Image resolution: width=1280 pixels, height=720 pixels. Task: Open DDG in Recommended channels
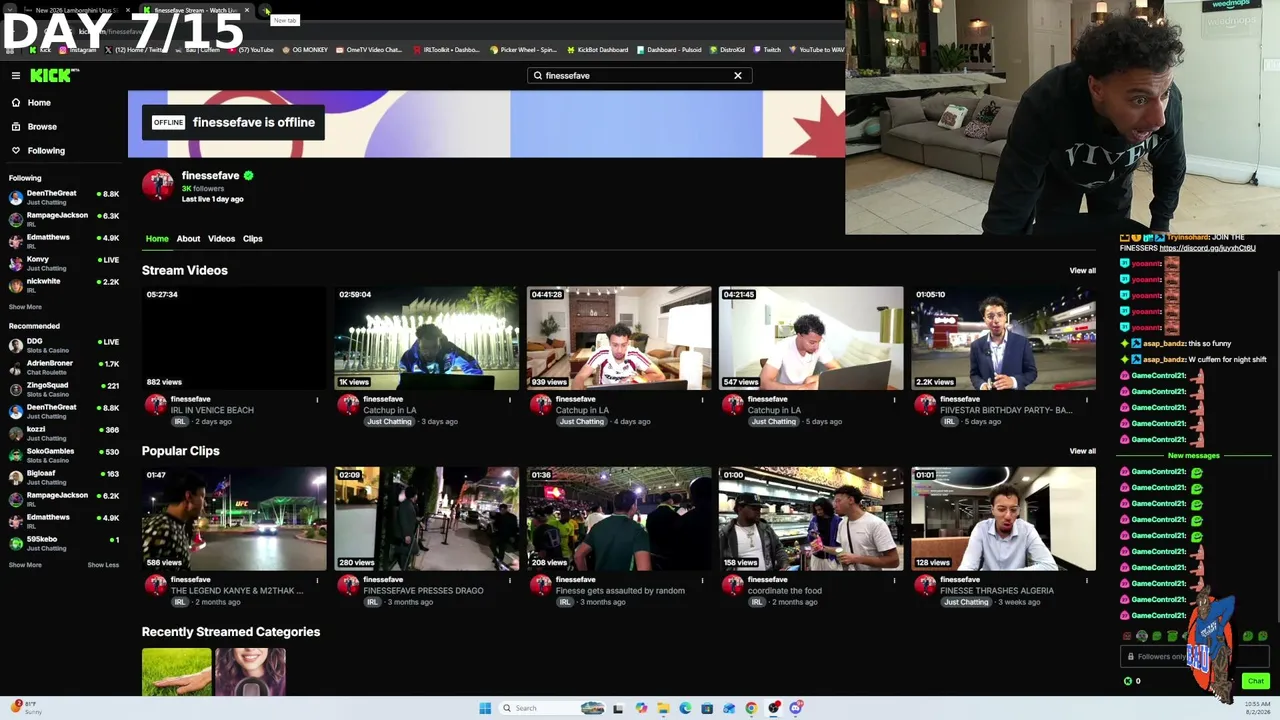(x=64, y=345)
